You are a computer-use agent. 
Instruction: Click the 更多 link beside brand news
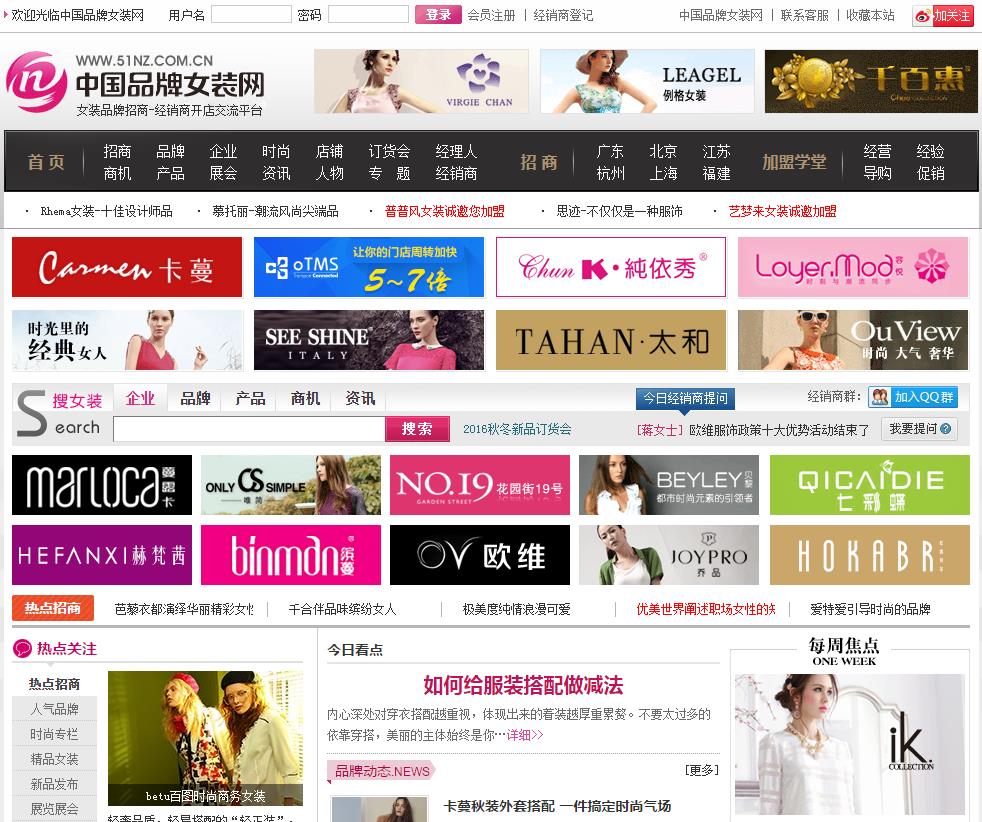tap(702, 770)
